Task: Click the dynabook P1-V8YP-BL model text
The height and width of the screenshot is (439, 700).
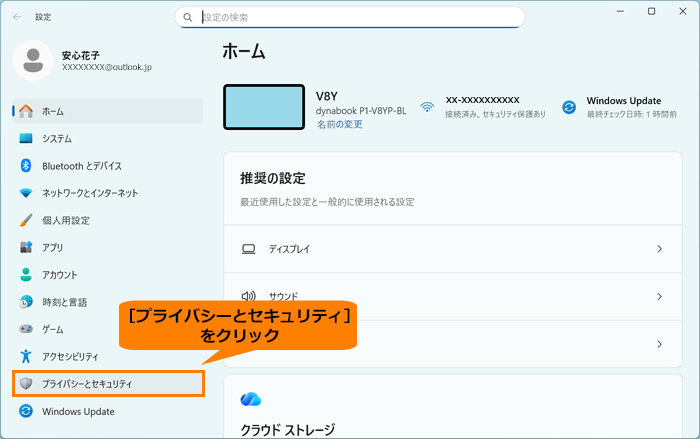Action: tap(361, 111)
